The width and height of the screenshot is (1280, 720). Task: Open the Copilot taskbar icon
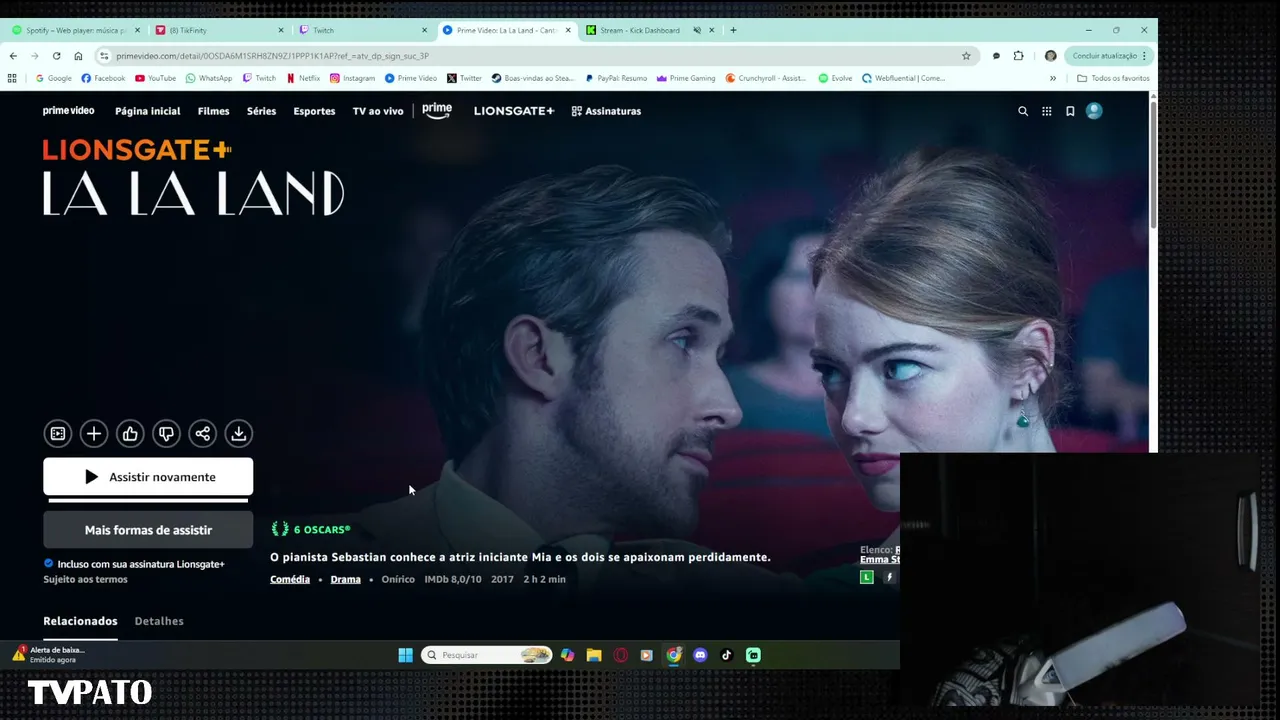pos(568,655)
